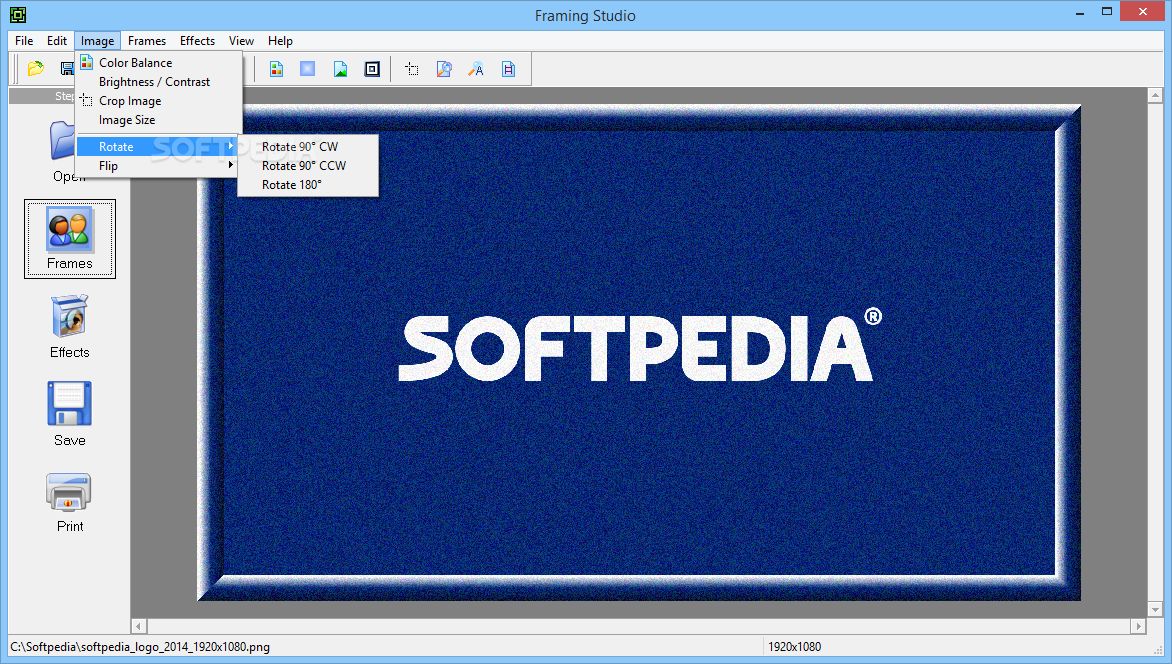Click the blue square toolbar icon
Viewport: 1172px width, 664px height.
tap(308, 69)
